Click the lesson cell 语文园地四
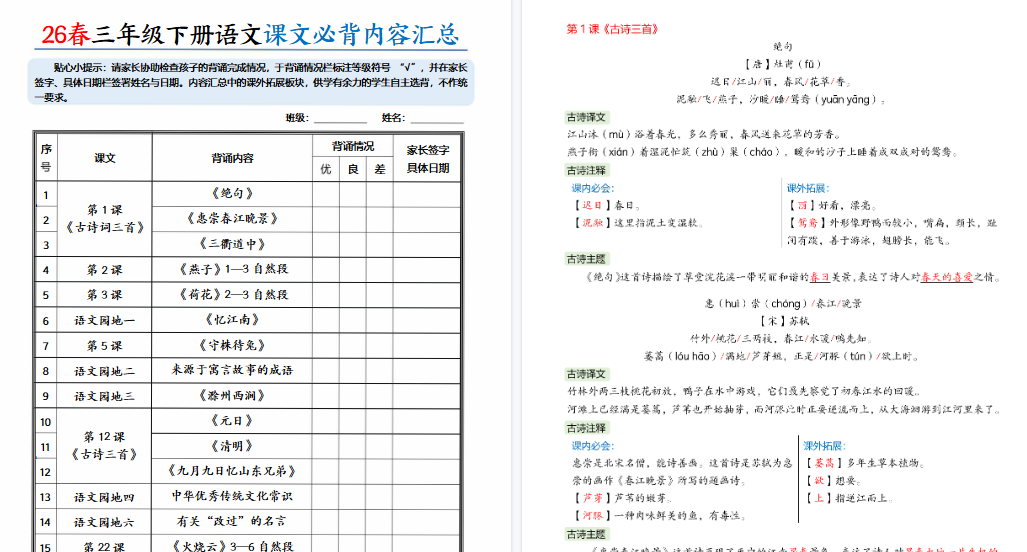 click(x=105, y=496)
